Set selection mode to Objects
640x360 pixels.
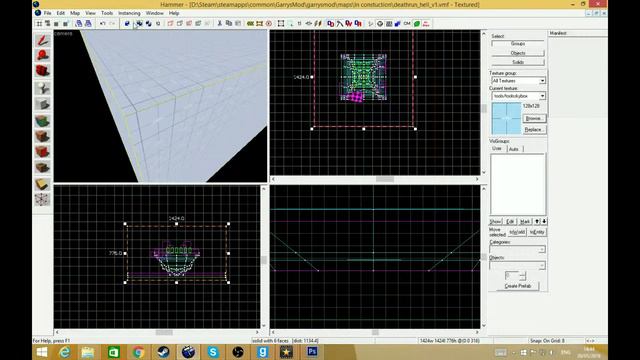coord(518,53)
